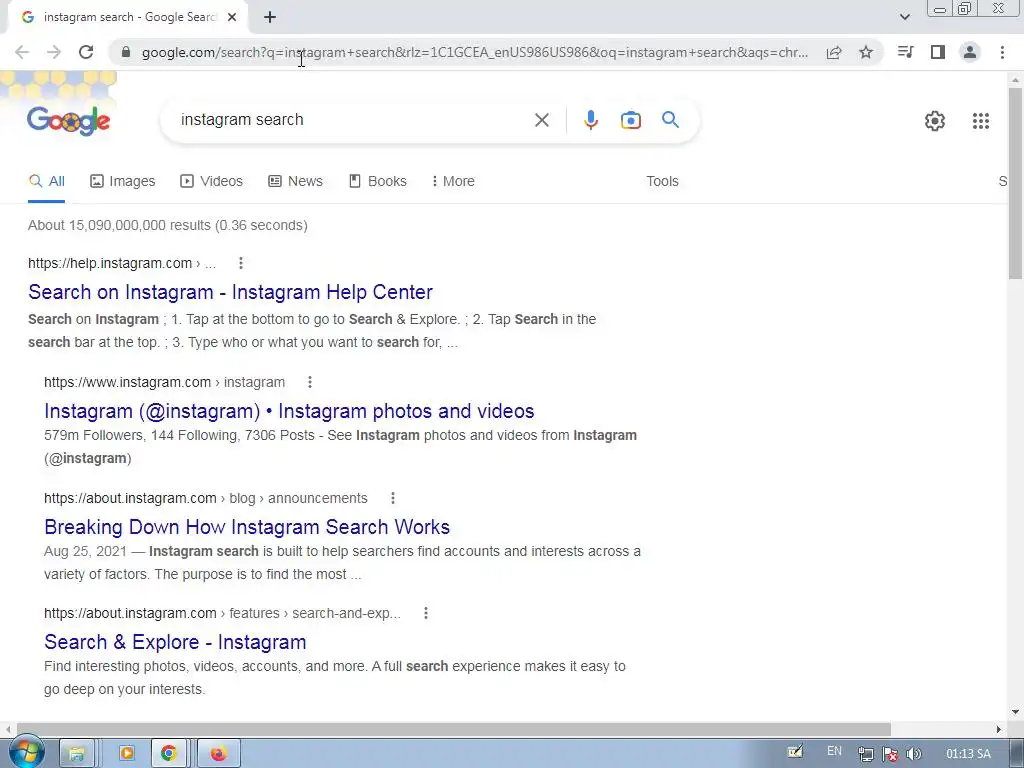
Task: Open Google settings gear
Action: coord(935,121)
